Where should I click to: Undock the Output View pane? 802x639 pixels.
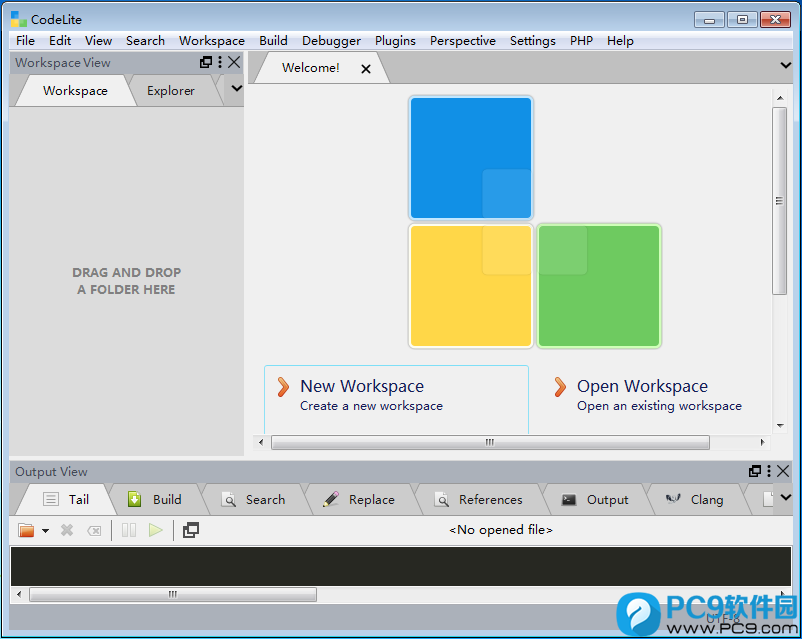click(x=754, y=471)
